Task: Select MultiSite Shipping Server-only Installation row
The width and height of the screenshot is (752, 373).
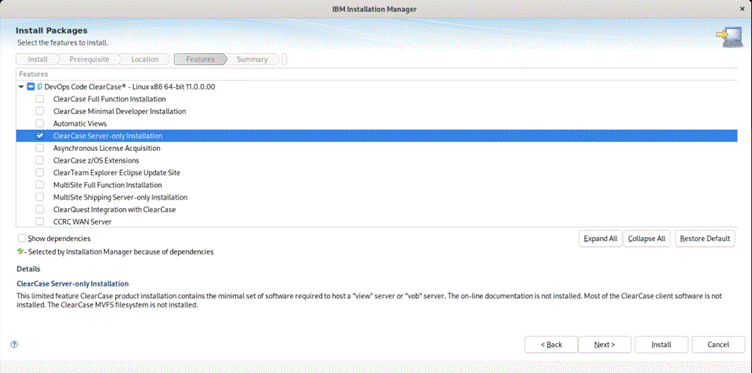Action: click(x=376, y=197)
